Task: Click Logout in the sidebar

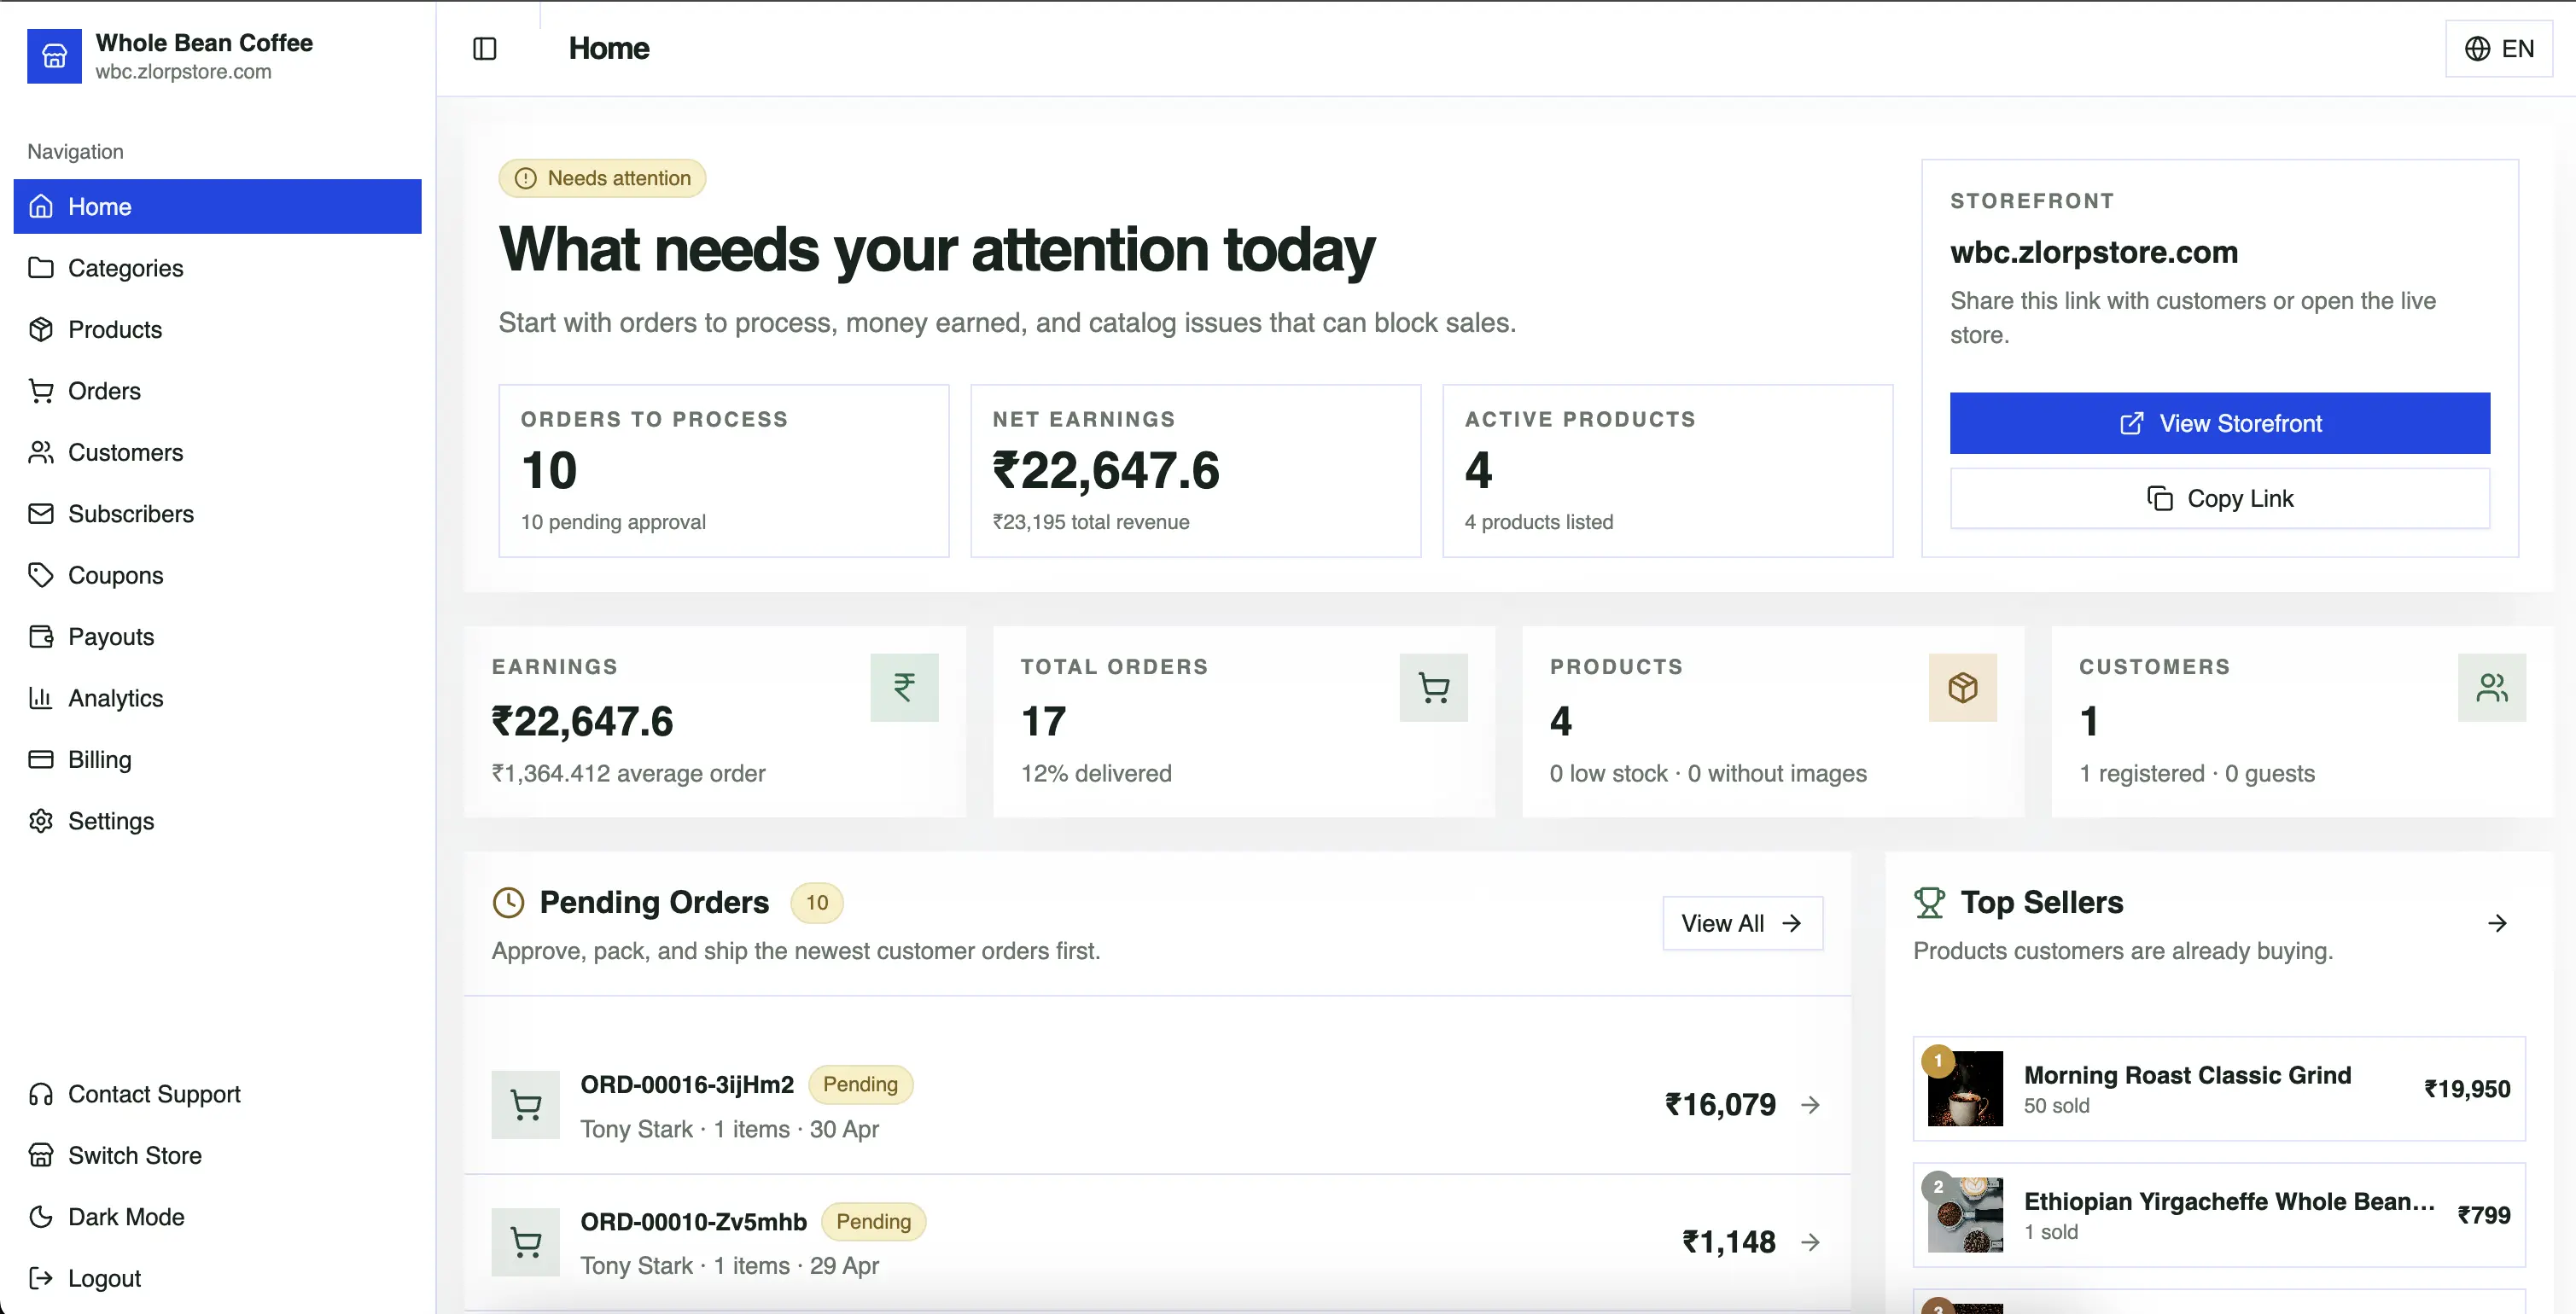Action: 218,1279
